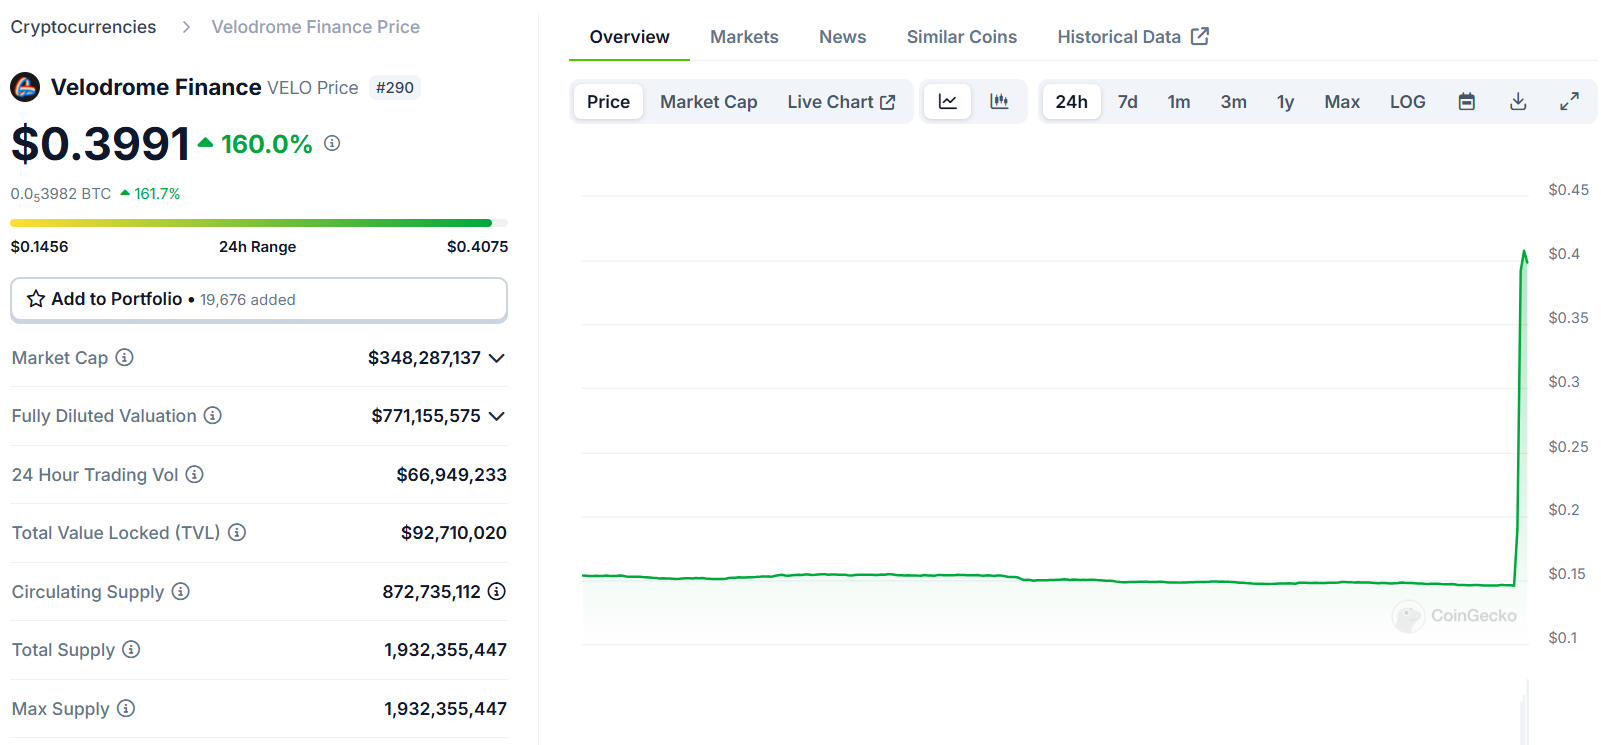
Task: Select the 1y time range
Action: (1285, 101)
